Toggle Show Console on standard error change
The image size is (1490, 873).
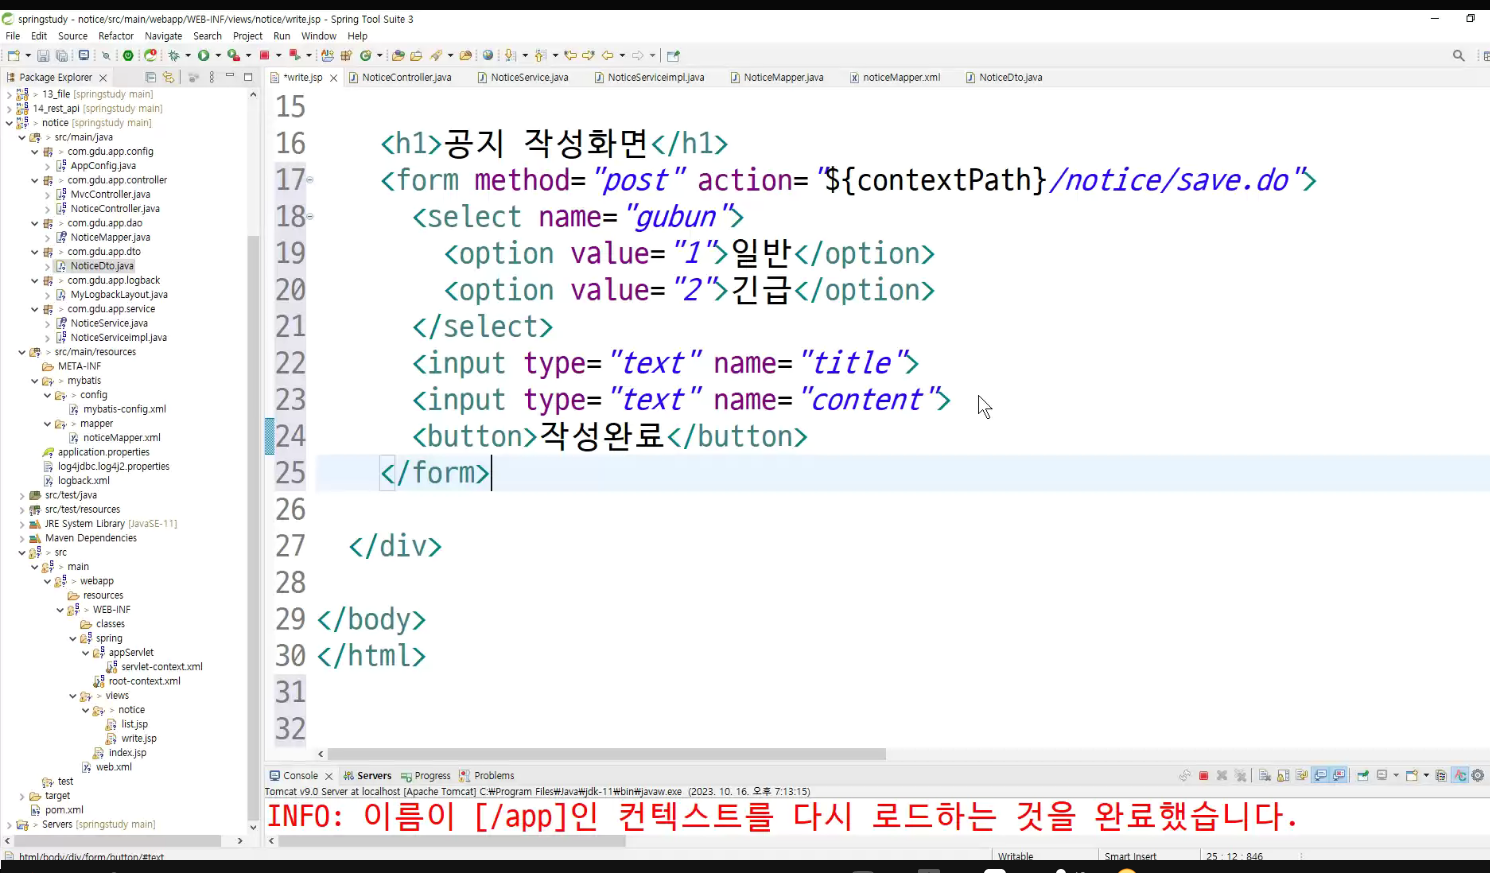(x=1339, y=775)
